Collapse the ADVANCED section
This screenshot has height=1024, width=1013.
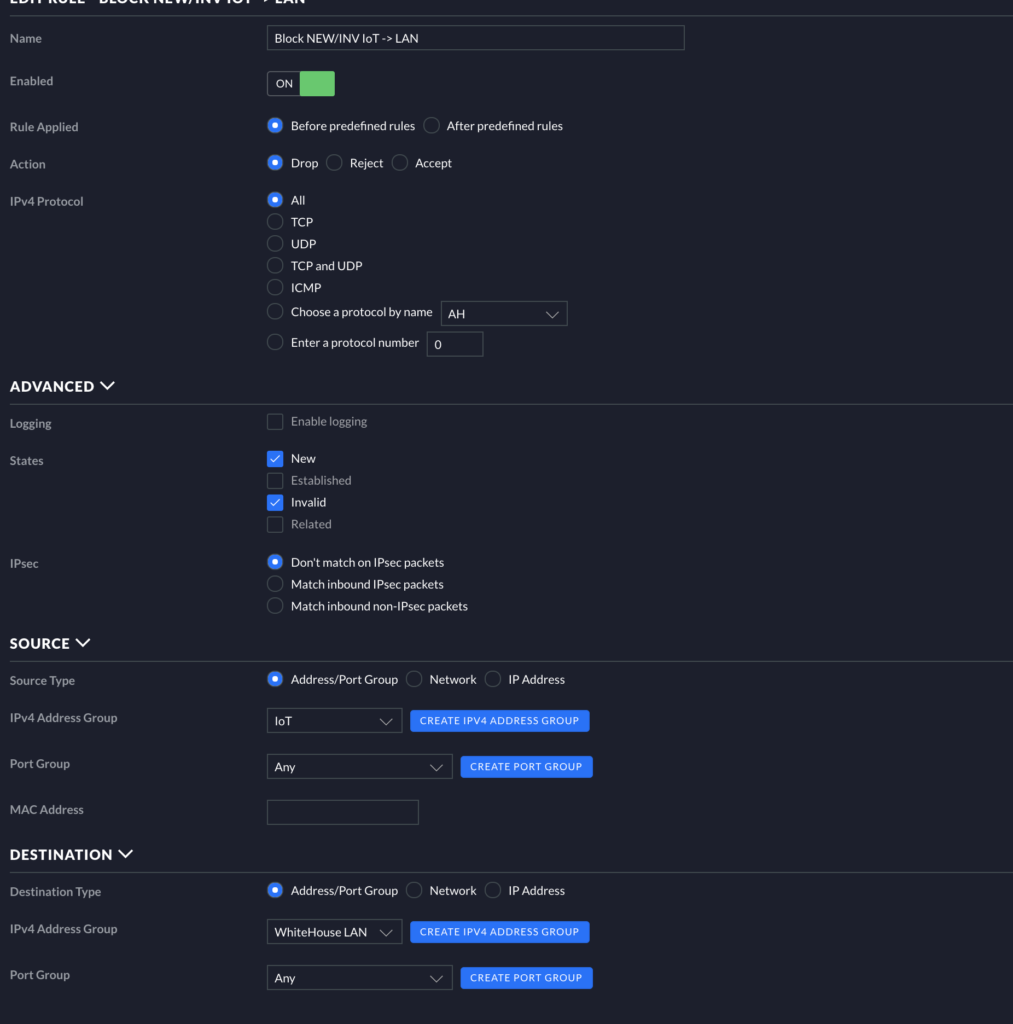coord(108,386)
